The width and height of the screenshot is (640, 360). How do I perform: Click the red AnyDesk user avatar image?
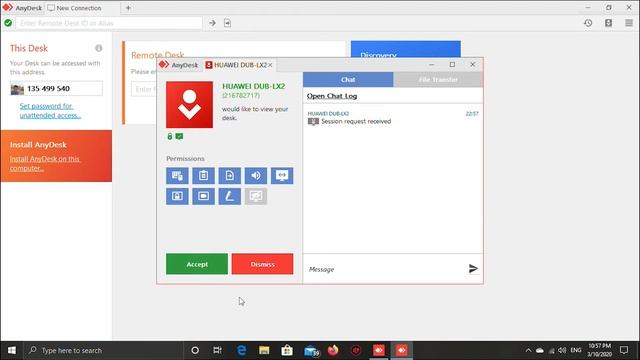click(x=189, y=104)
